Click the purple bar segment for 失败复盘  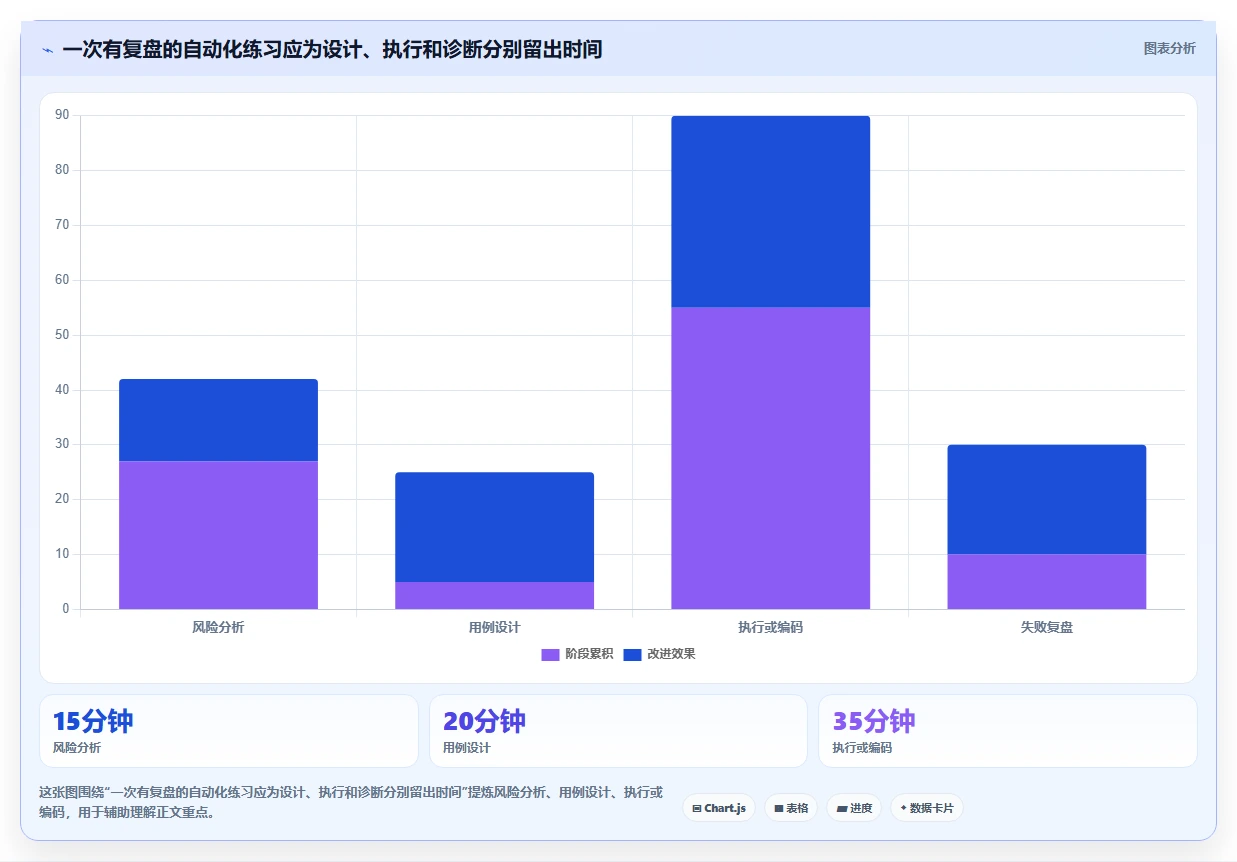[x=1047, y=581]
